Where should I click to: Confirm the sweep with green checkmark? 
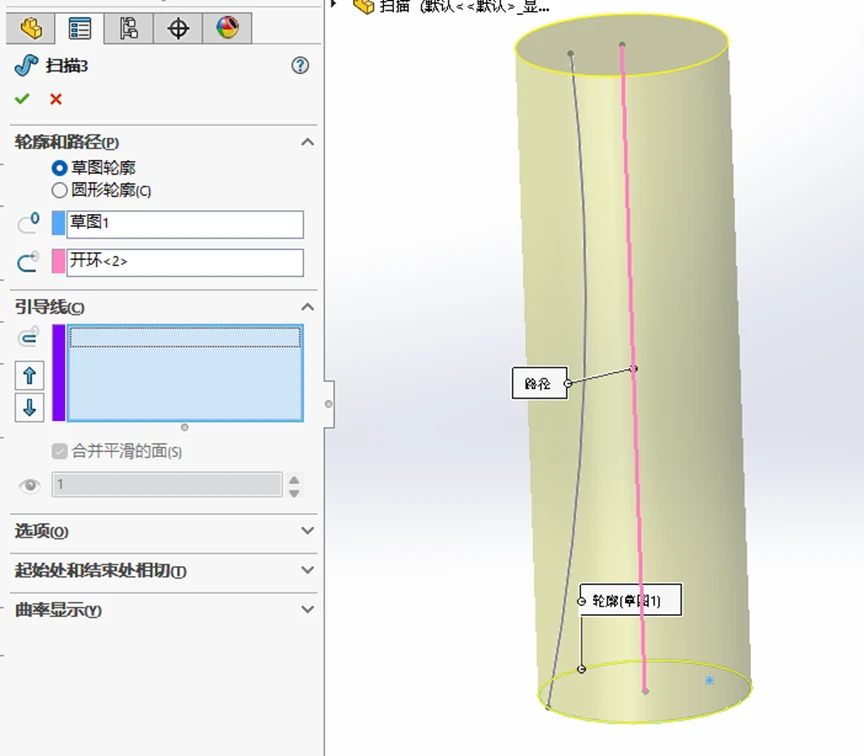[x=22, y=99]
